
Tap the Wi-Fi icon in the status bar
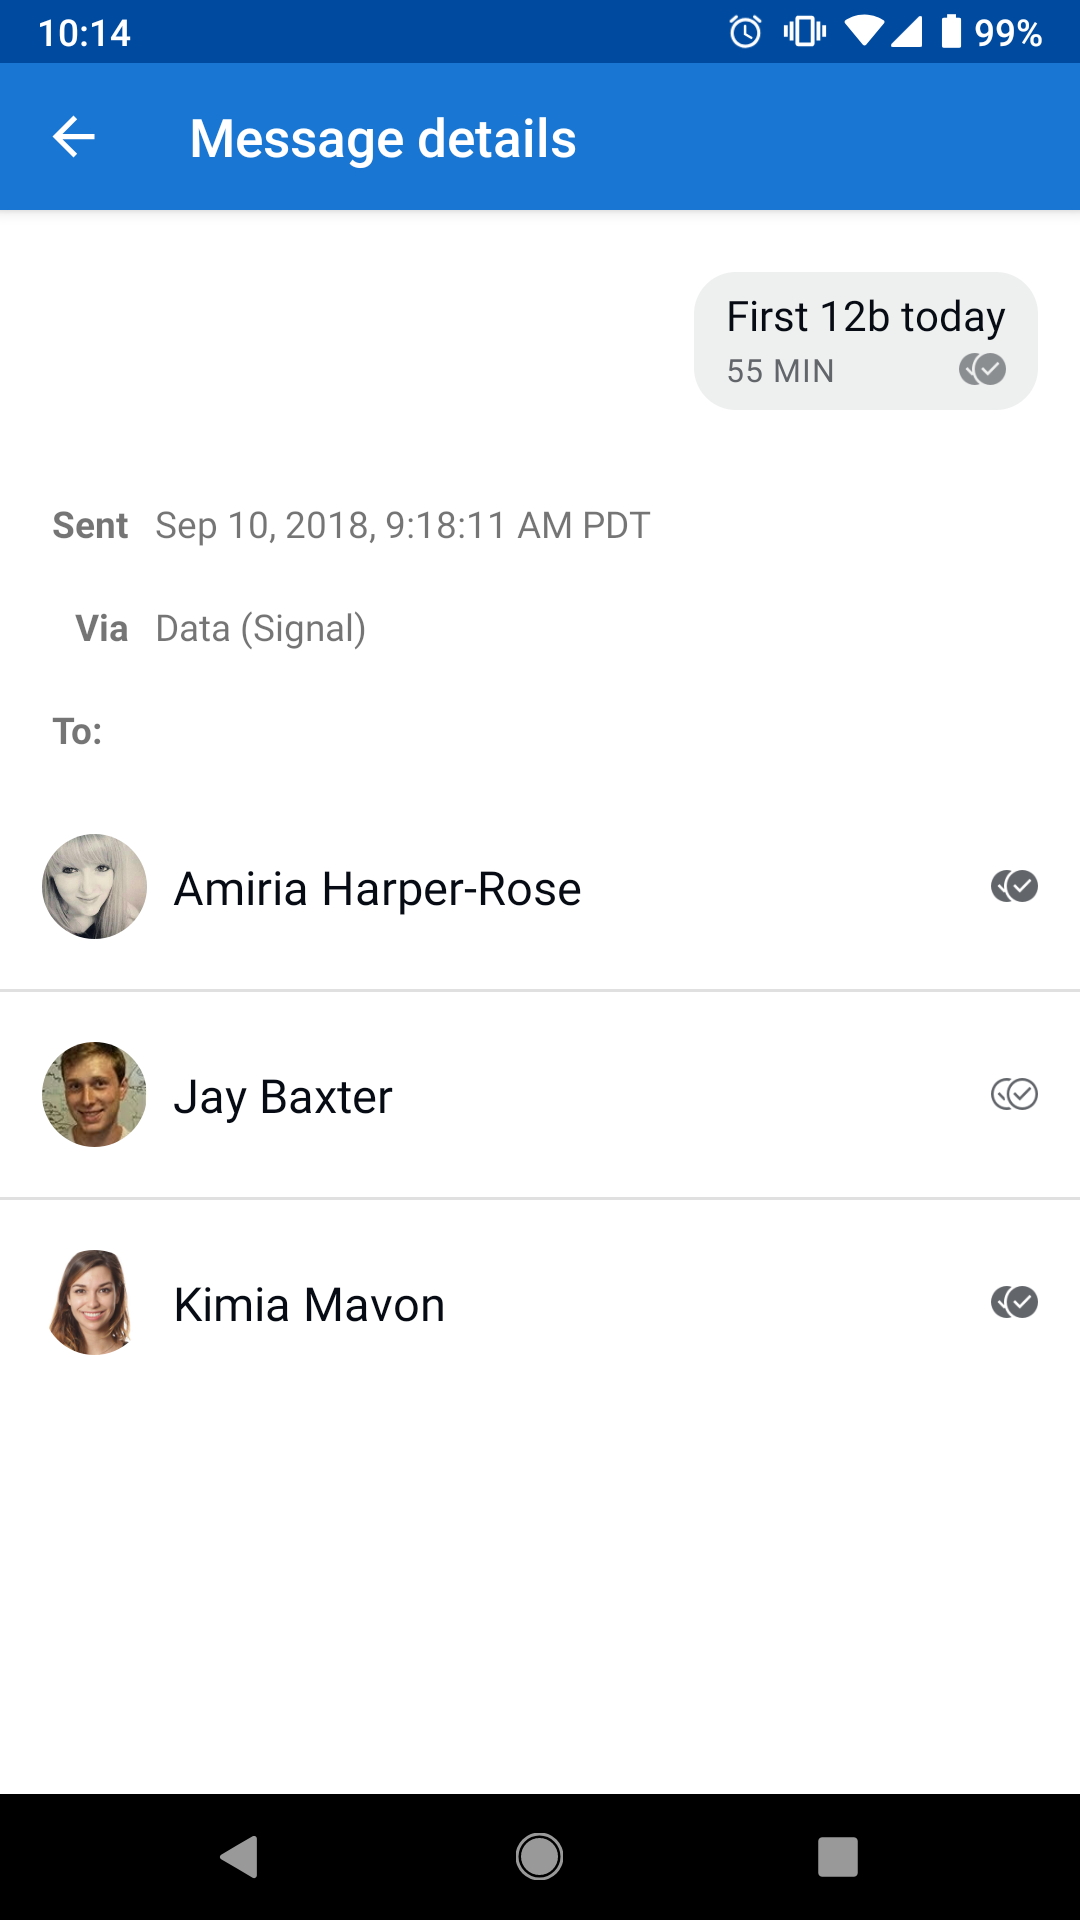point(867,33)
